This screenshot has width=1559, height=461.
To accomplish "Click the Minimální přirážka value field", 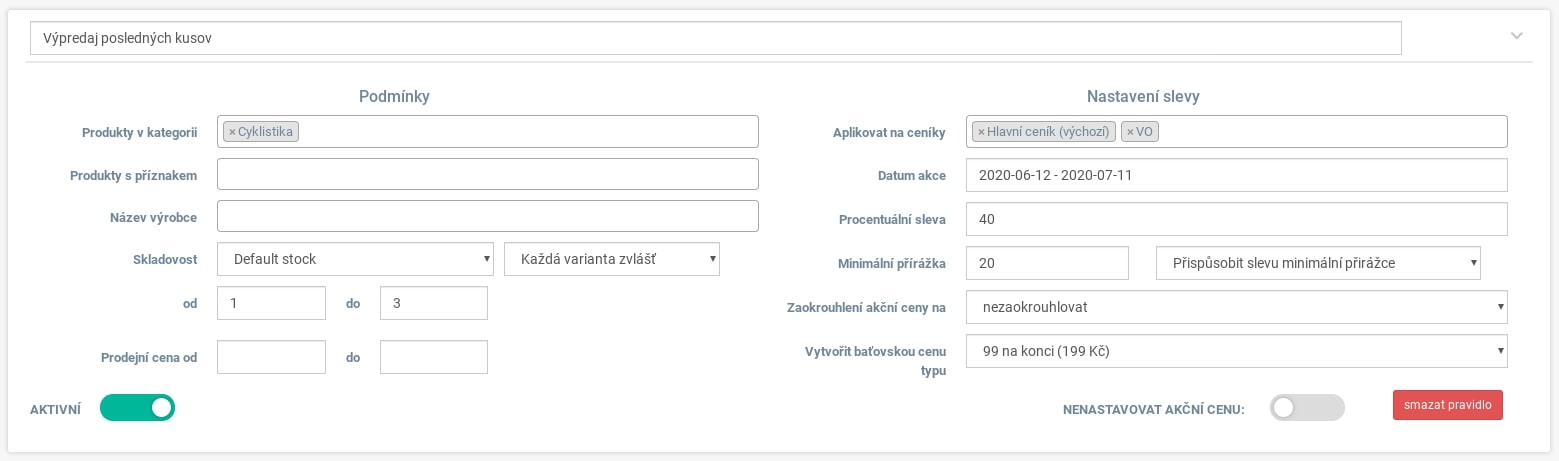I will coord(1048,263).
